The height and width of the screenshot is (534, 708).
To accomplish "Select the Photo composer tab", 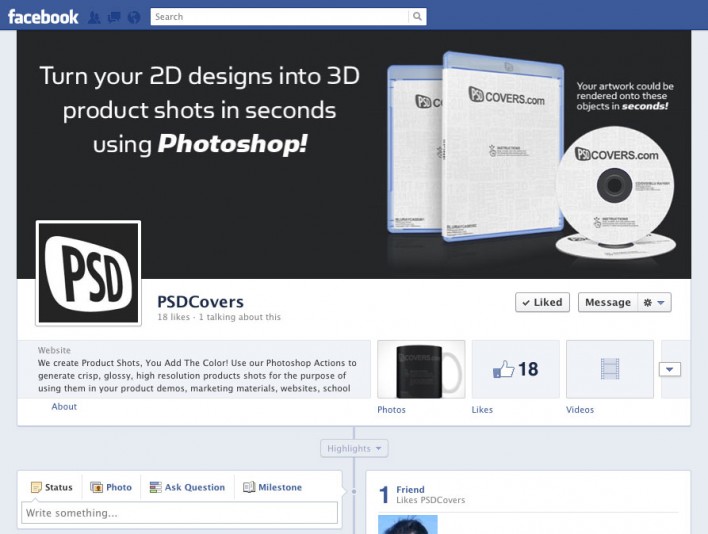I will tap(111, 487).
